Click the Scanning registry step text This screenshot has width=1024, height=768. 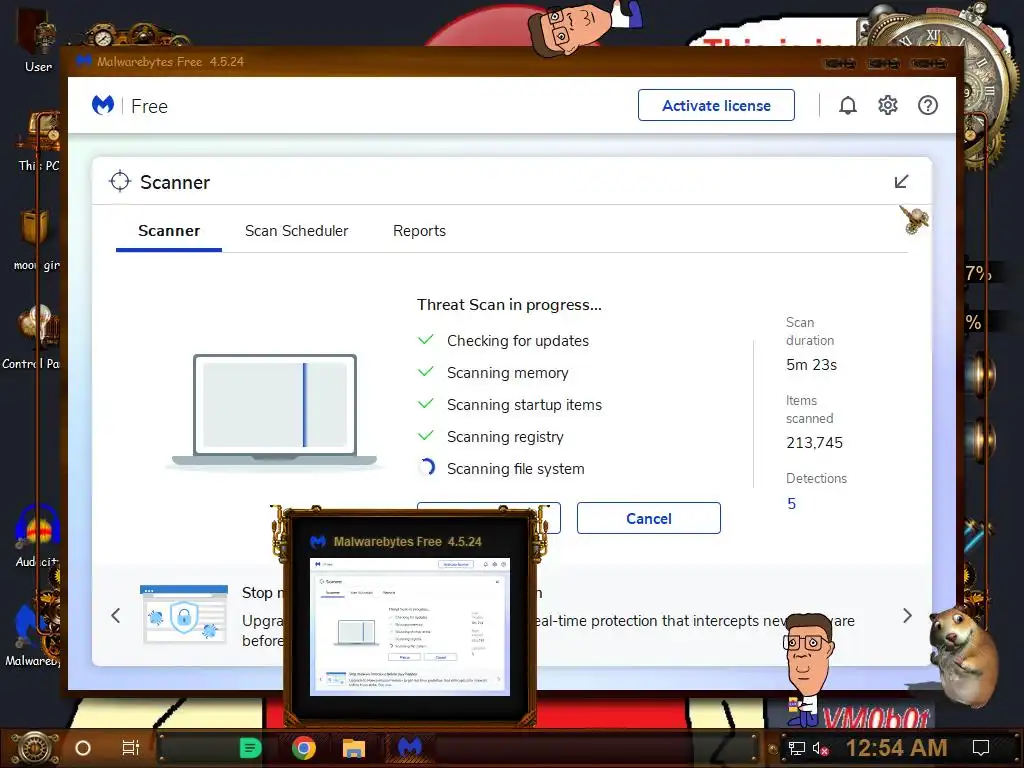point(505,437)
